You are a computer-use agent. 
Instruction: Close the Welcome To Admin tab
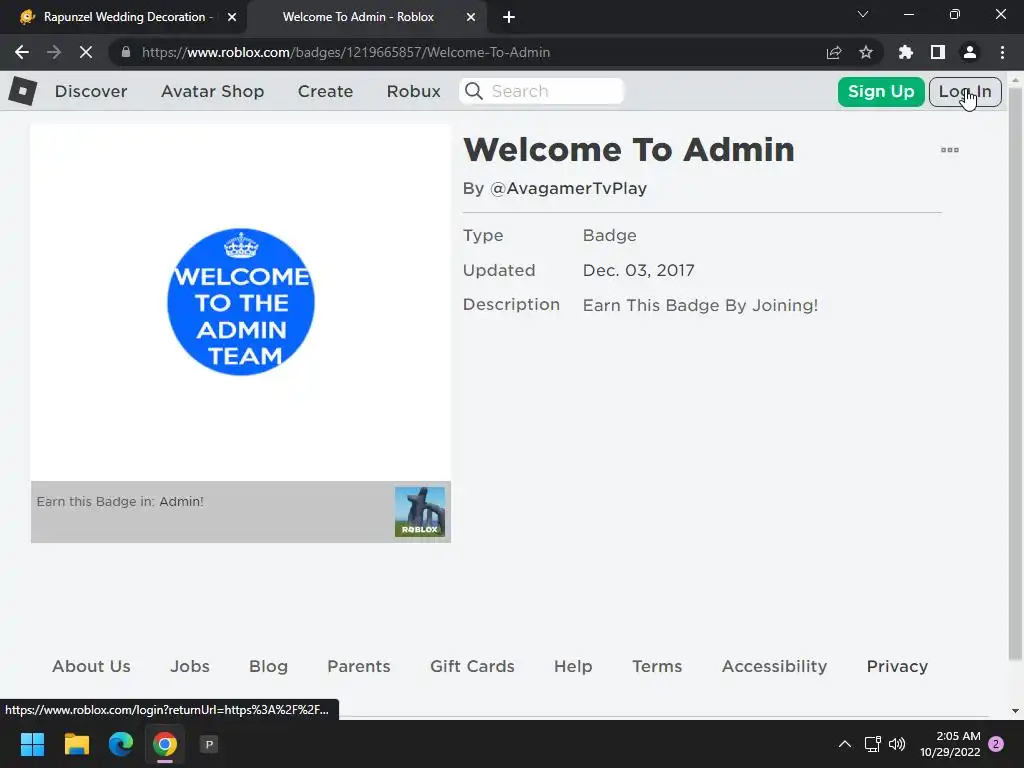tap(471, 18)
